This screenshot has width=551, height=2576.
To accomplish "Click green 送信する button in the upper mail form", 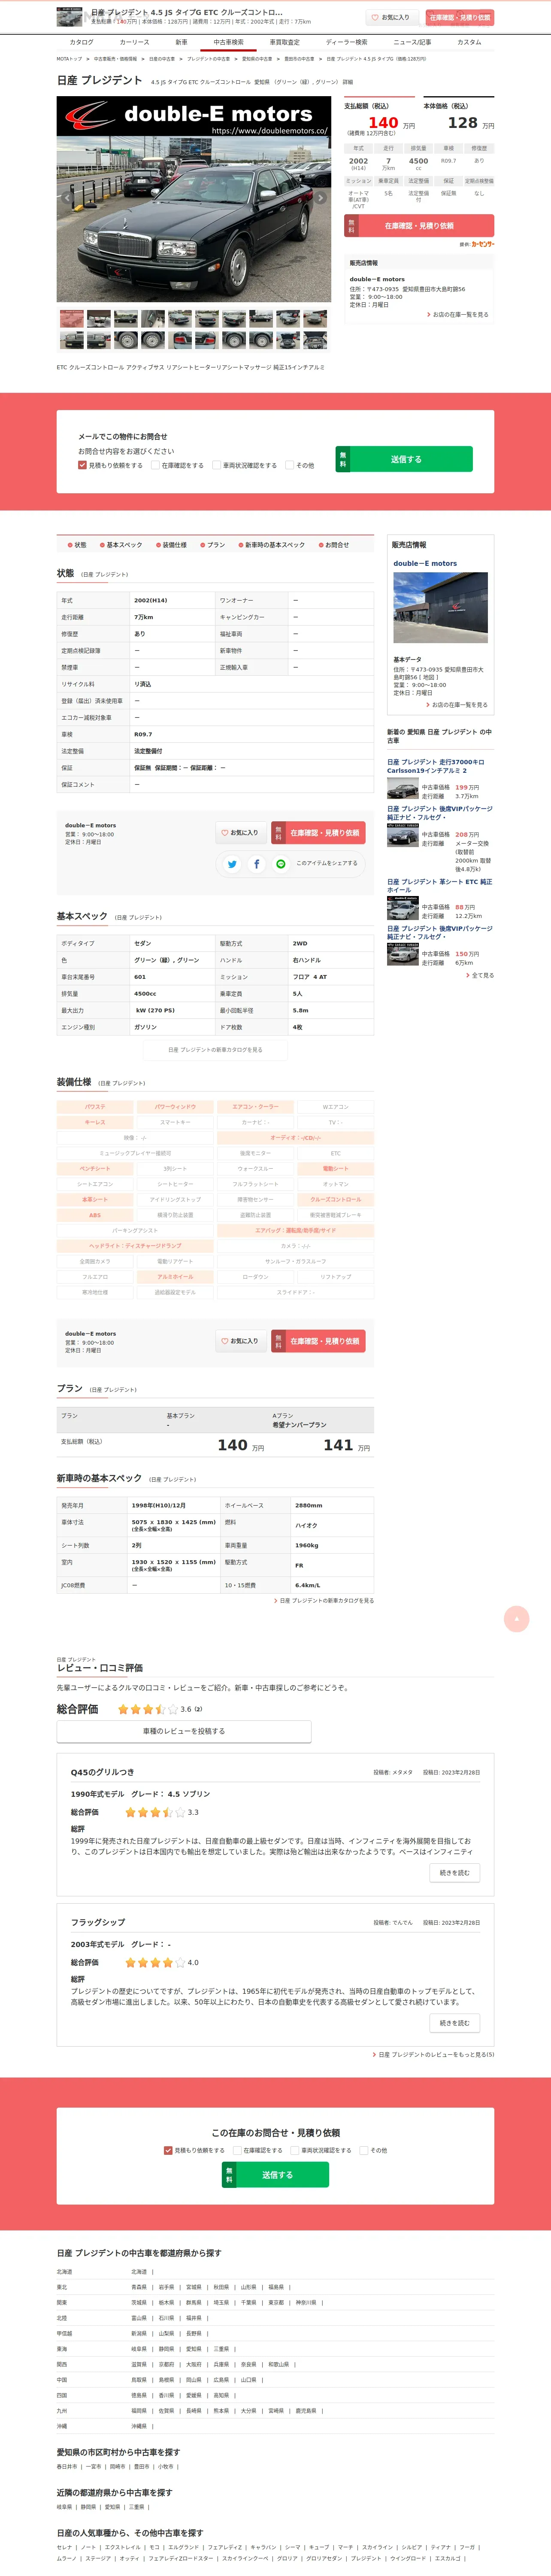I will click(x=404, y=459).
